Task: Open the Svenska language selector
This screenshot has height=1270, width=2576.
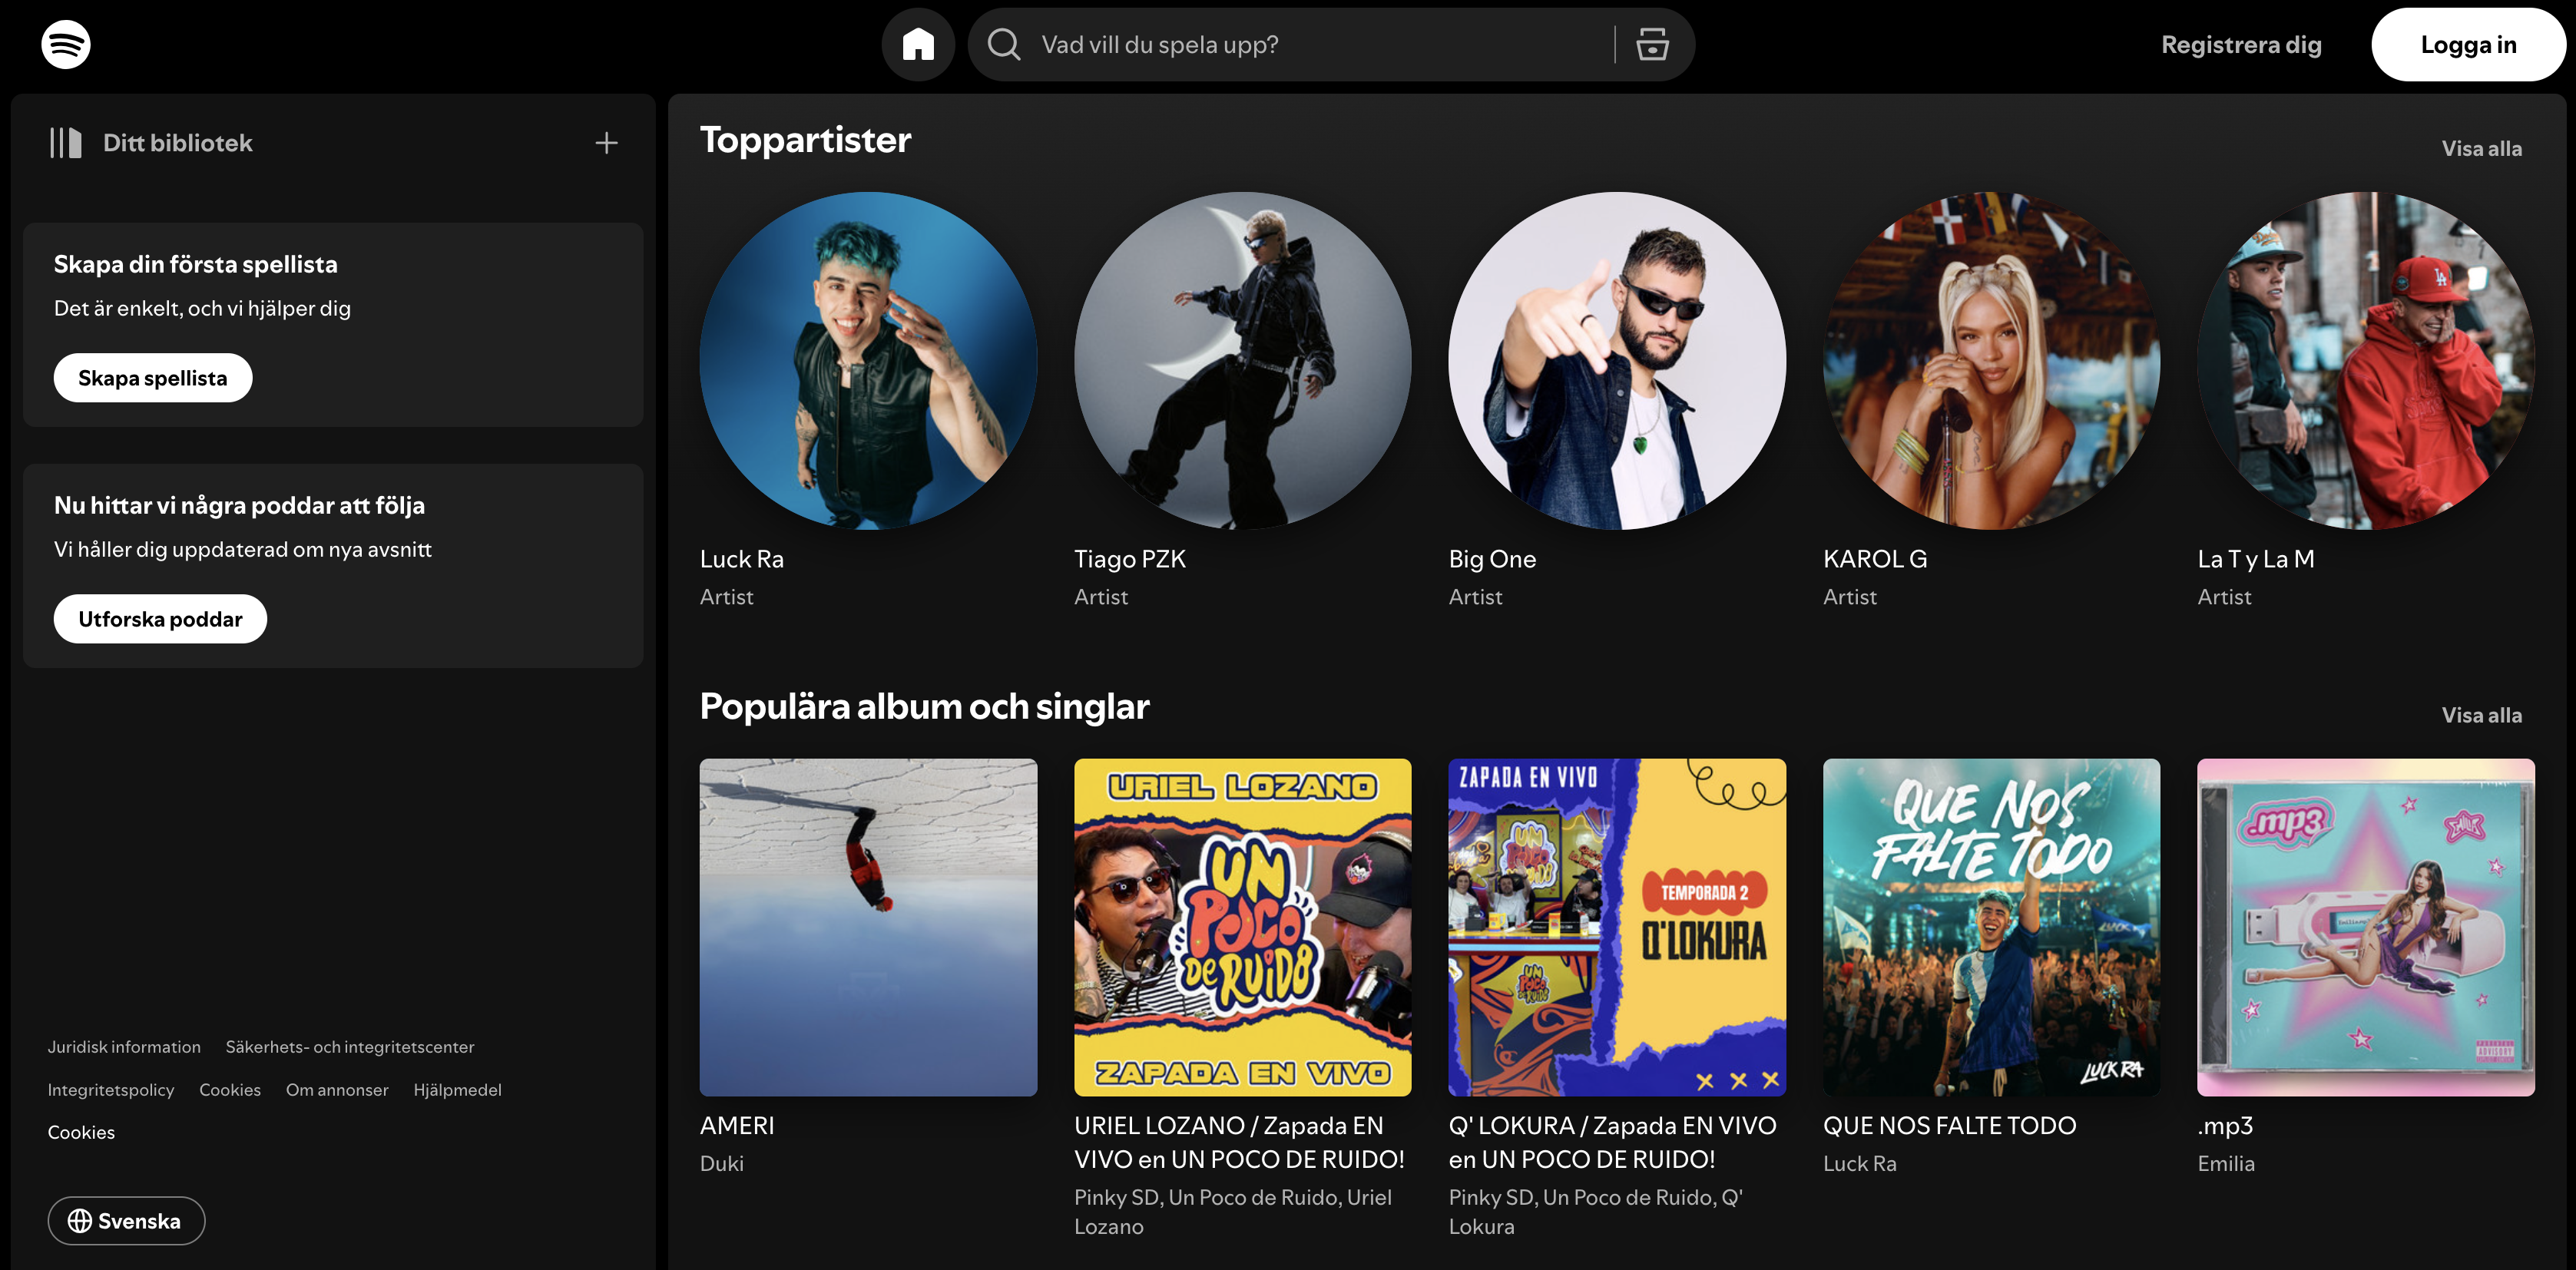Action: click(x=126, y=1220)
